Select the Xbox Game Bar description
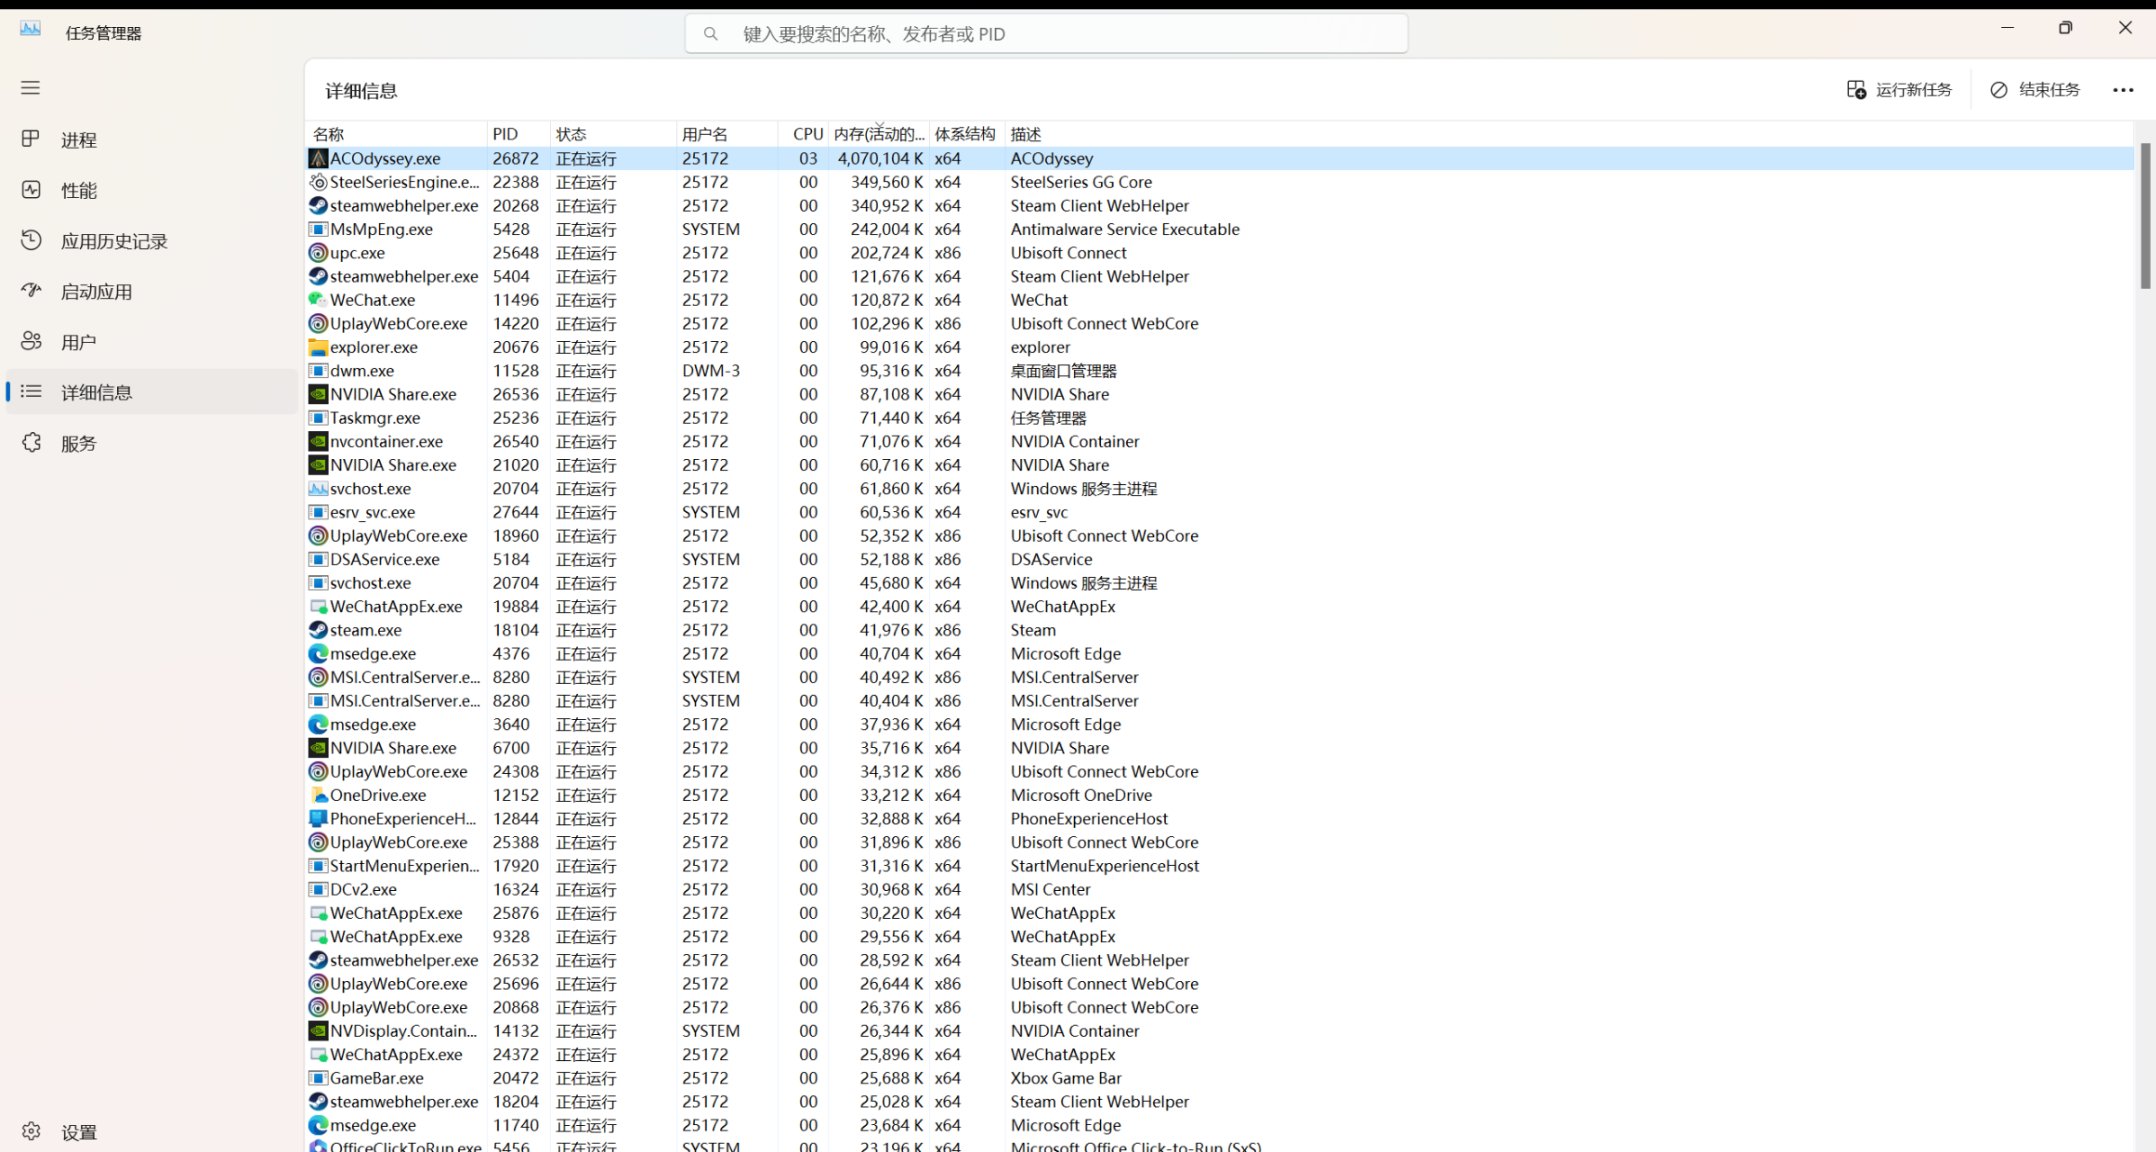Screen dimensions: 2156x1152 coord(1066,1078)
